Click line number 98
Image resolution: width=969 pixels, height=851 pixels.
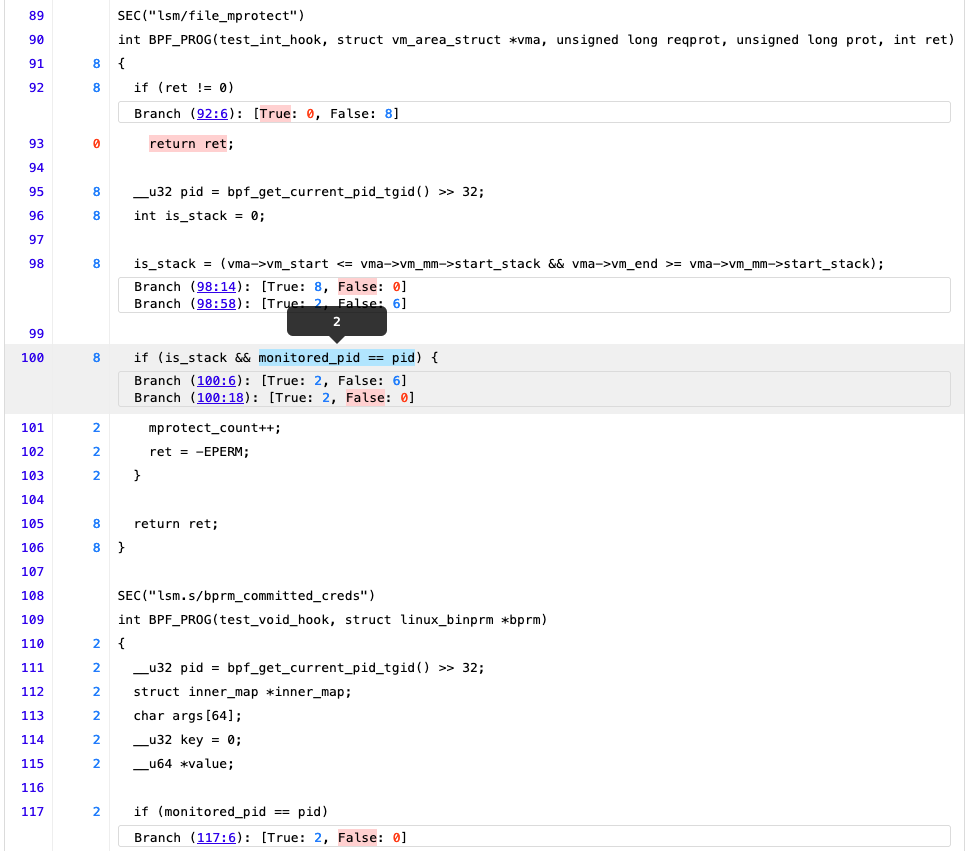[x=36, y=264]
